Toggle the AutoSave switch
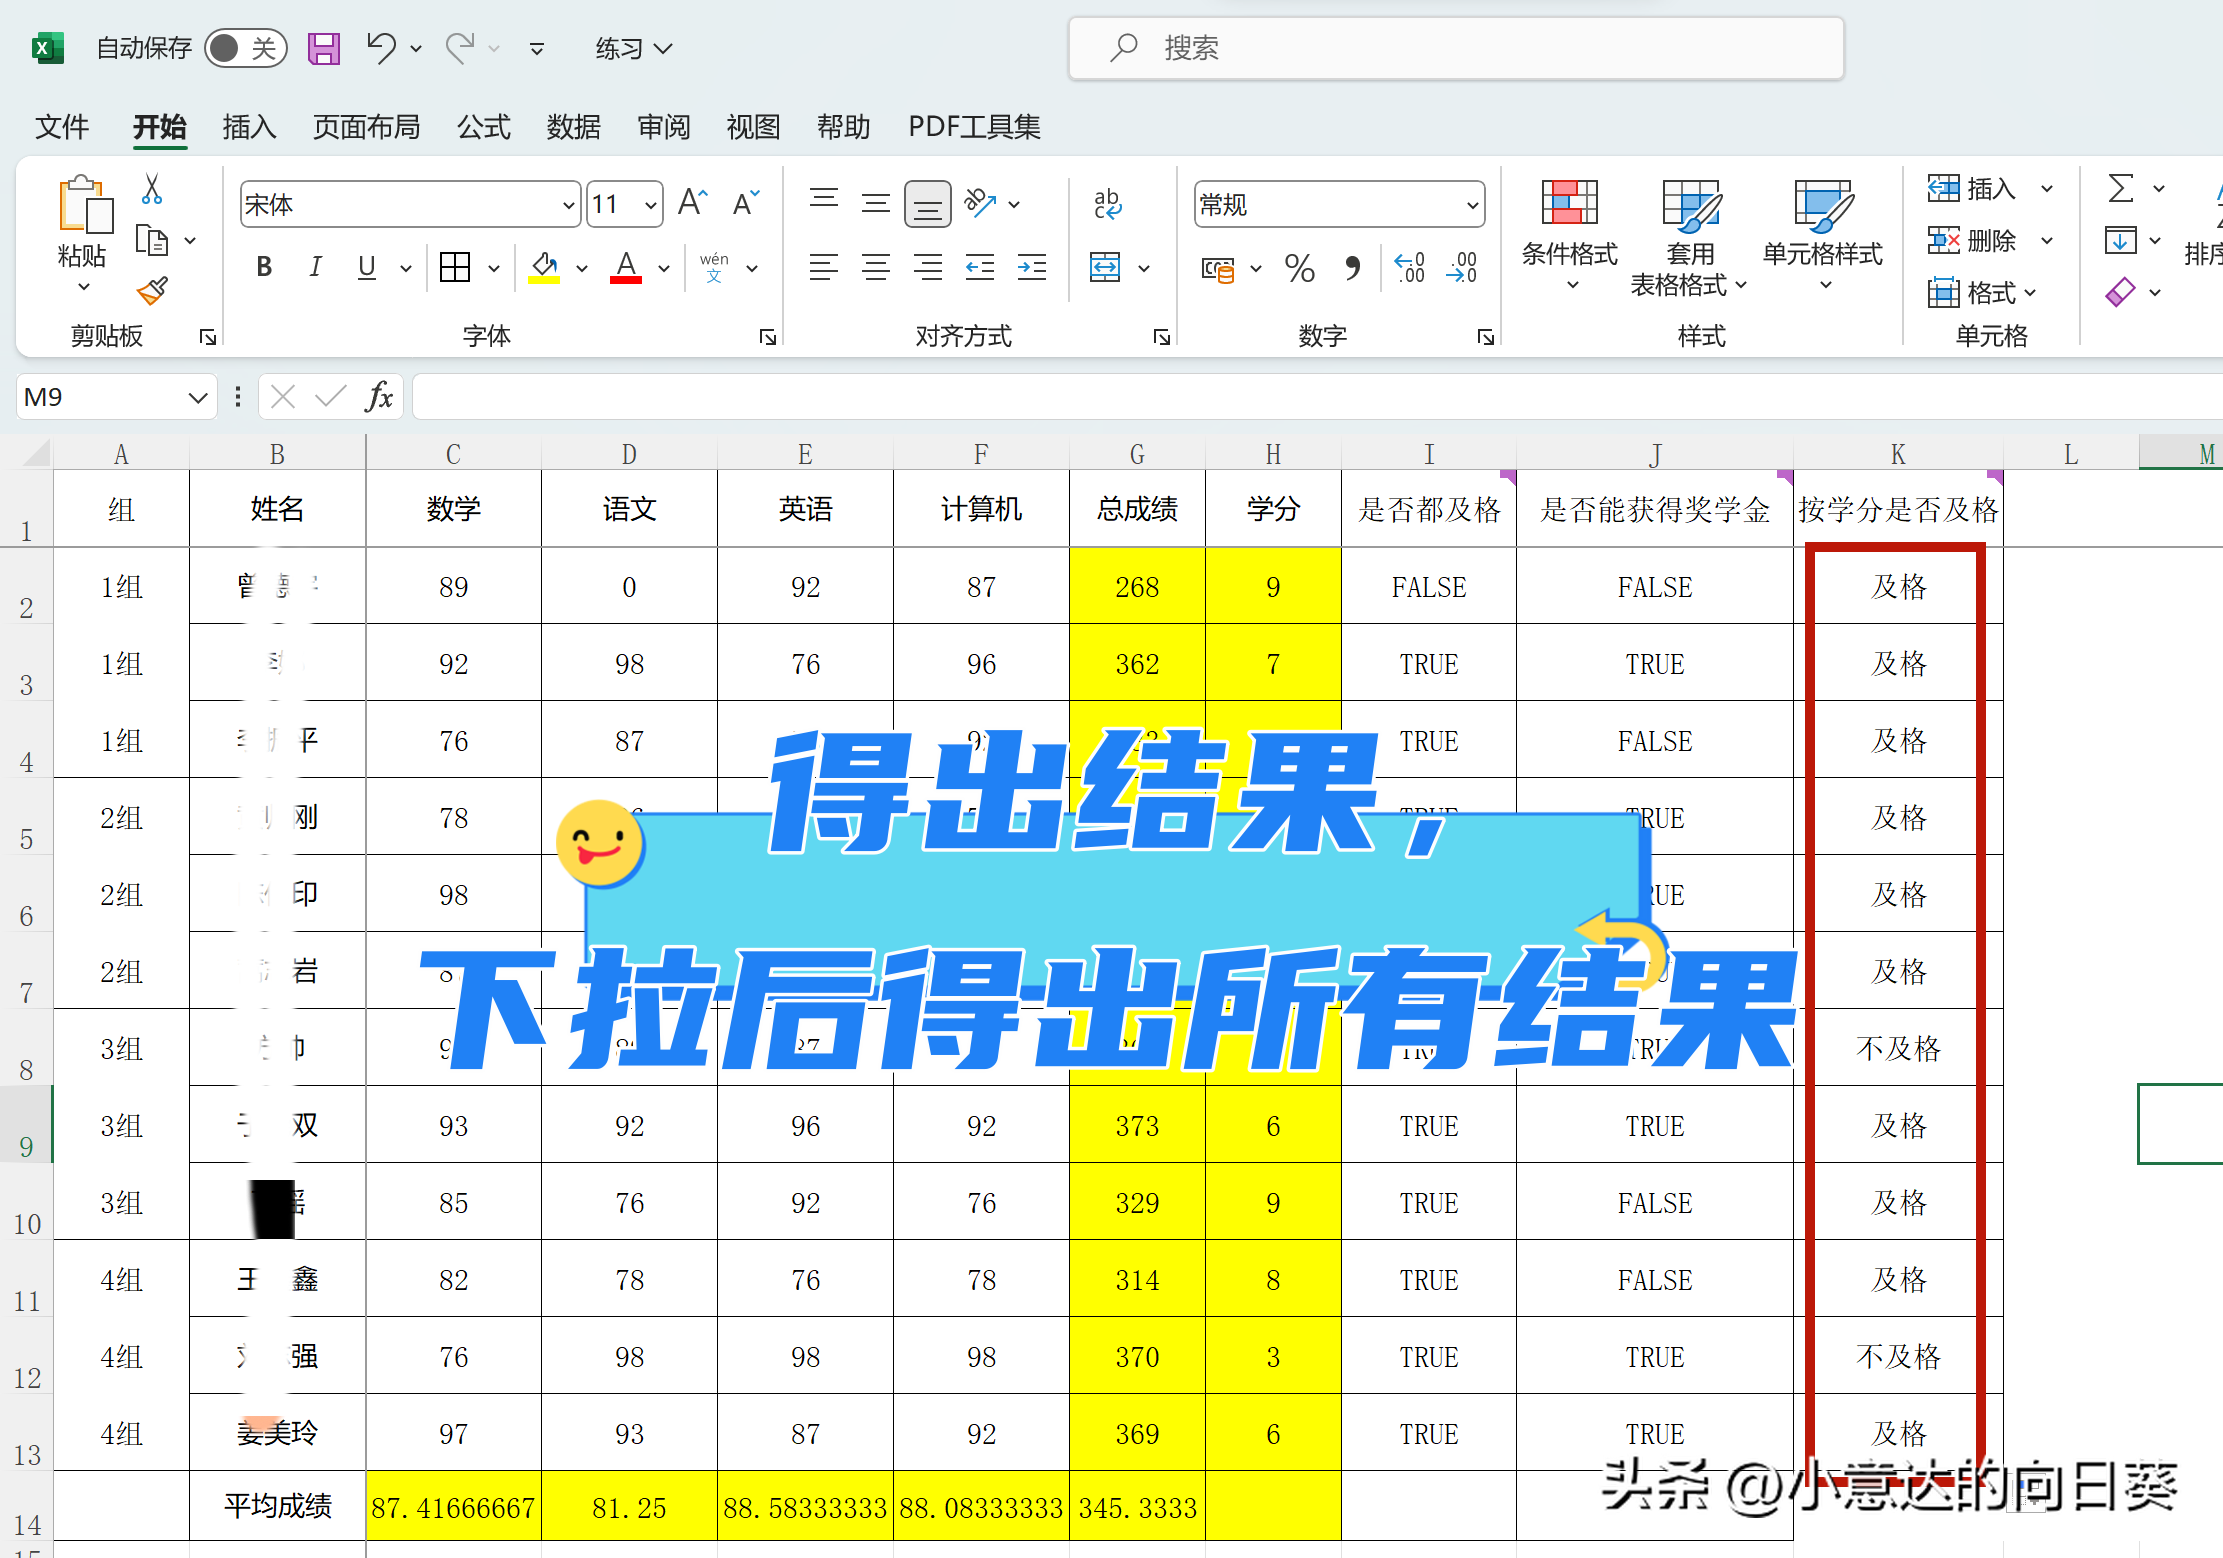Image resolution: width=2223 pixels, height=1558 pixels. click(245, 48)
